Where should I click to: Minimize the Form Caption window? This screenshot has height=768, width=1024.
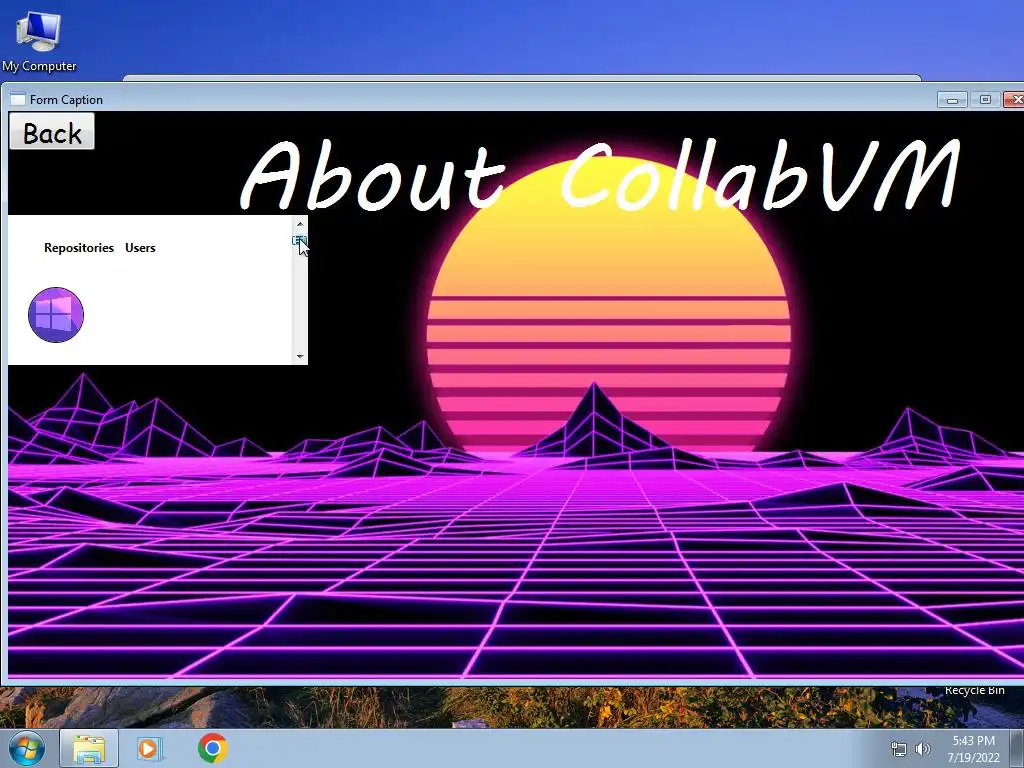(952, 100)
